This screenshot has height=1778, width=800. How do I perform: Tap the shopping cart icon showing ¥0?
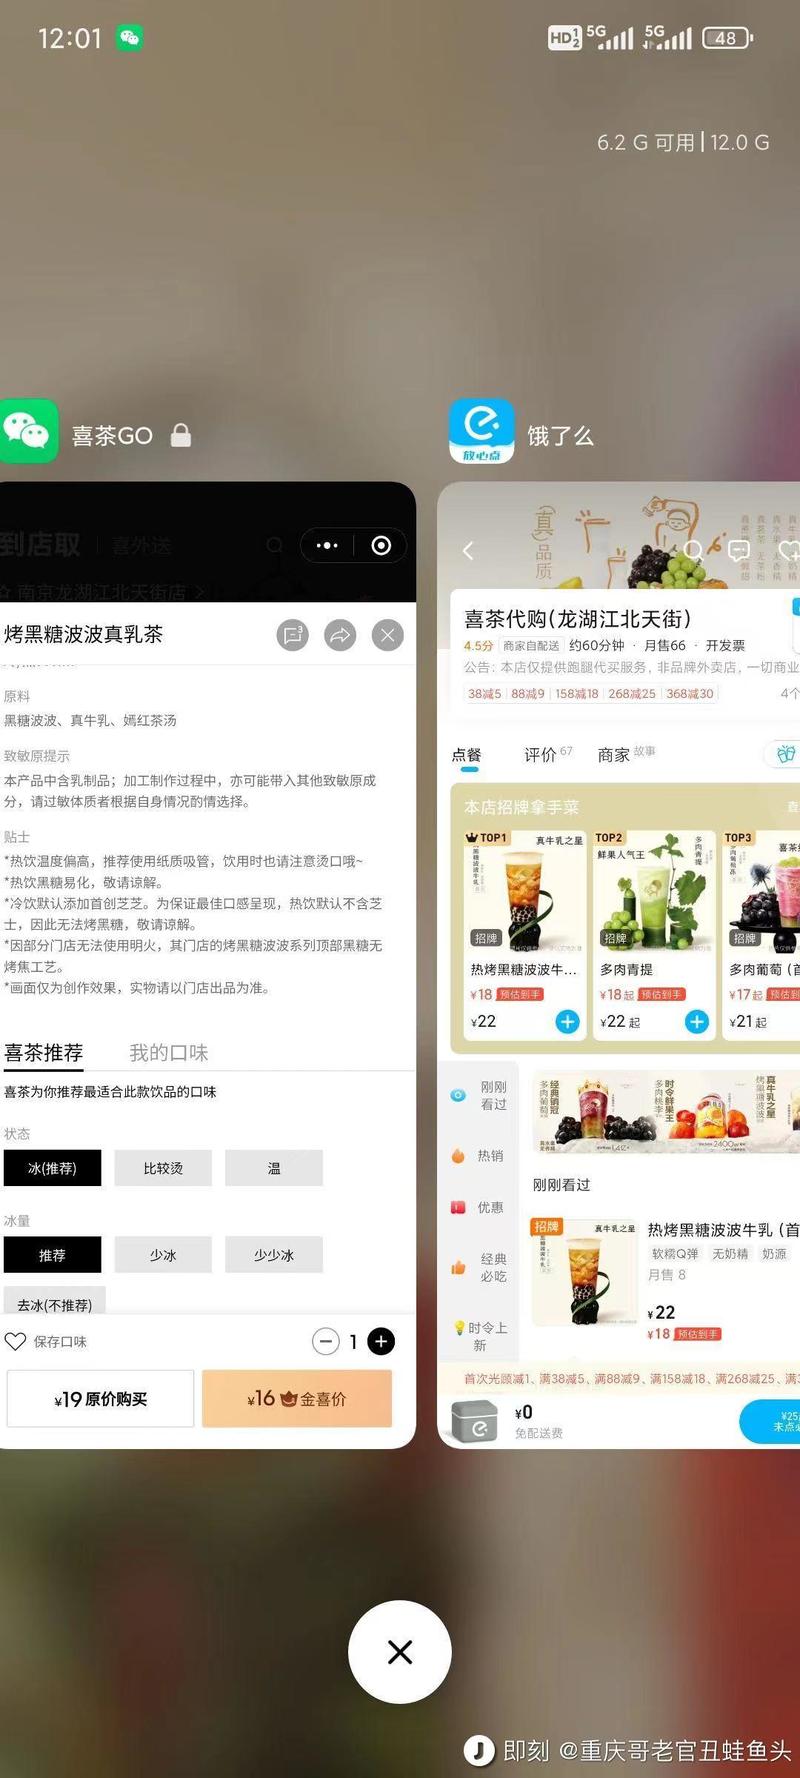475,1421
